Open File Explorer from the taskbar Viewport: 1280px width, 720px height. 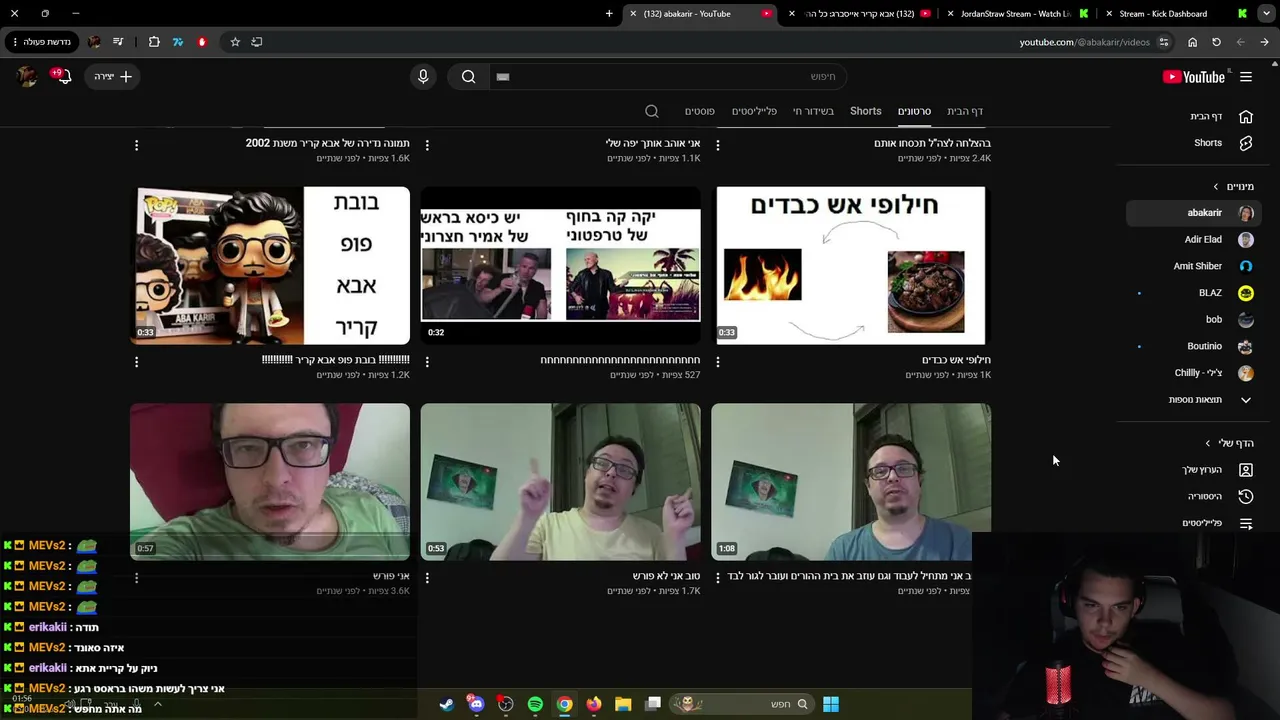click(x=623, y=704)
